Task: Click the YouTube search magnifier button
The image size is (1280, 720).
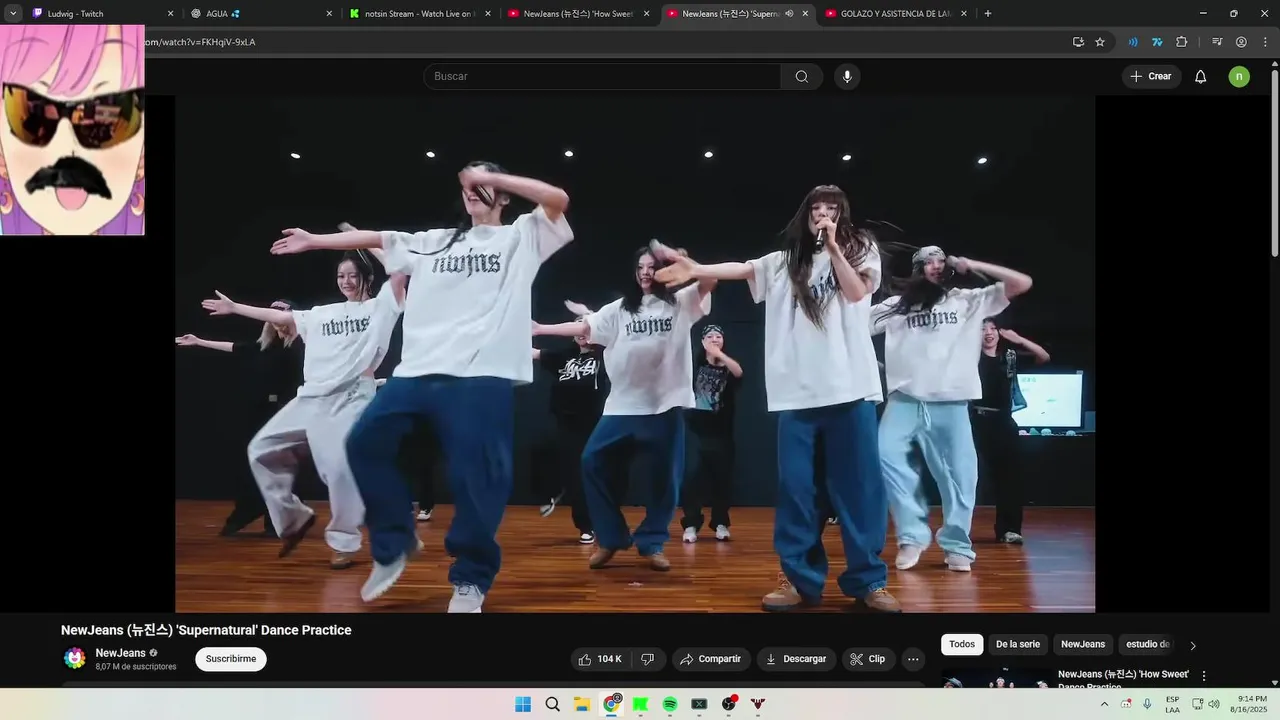Action: pos(802,77)
